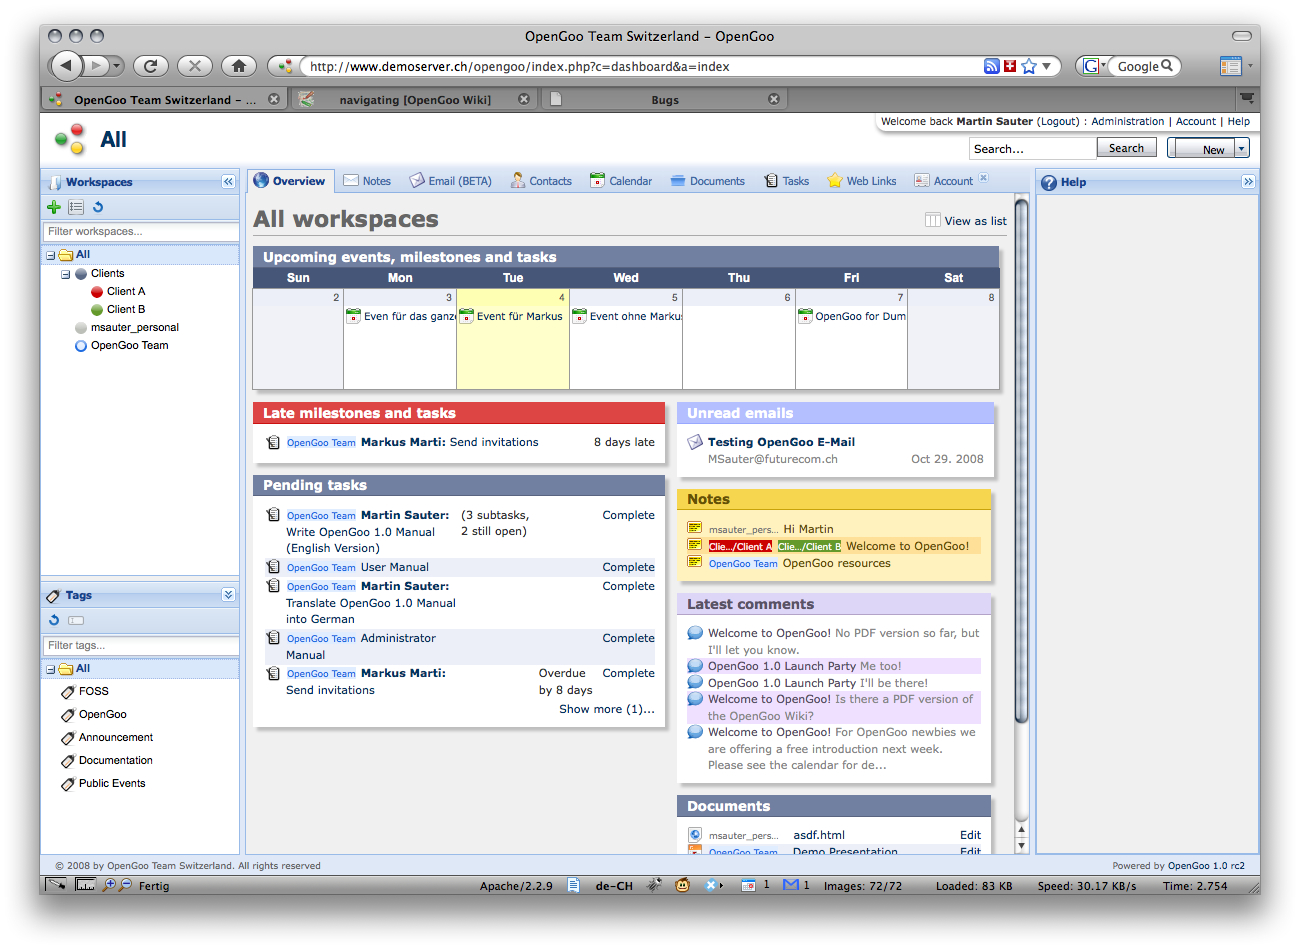Click the Tags panel refresh icon
Viewport: 1300px width, 949px height.
pos(54,620)
